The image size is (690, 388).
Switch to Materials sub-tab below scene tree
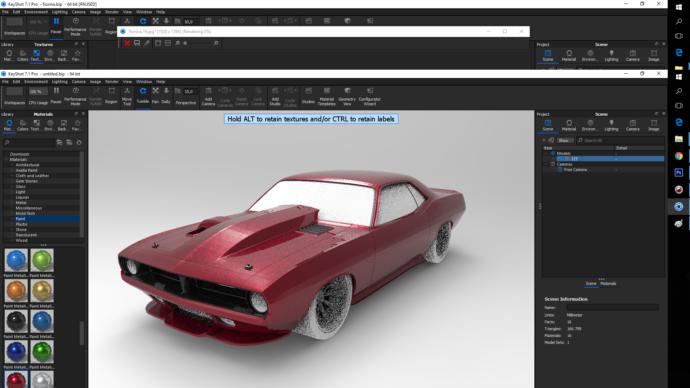coord(608,284)
